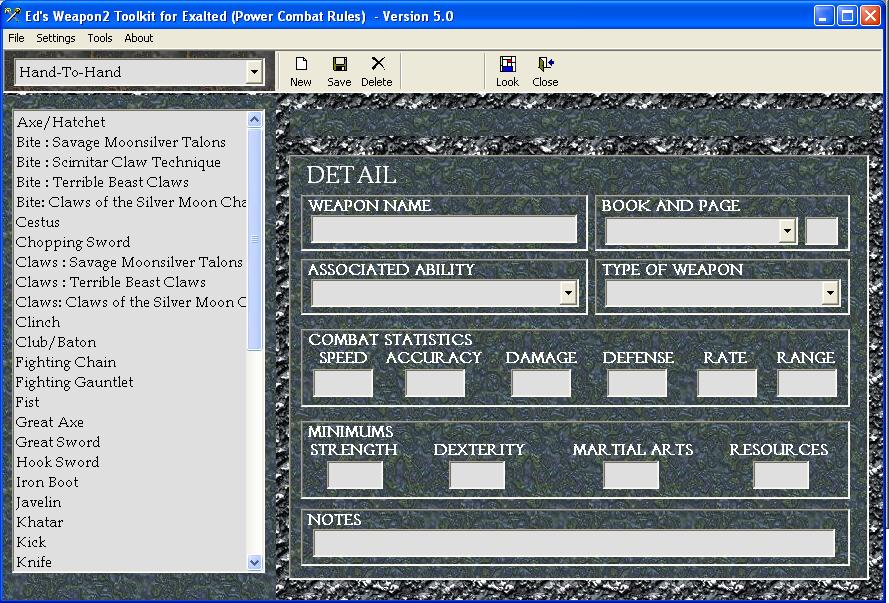The image size is (889, 603).
Task: Expand the Book and Page dropdown arrow
Action: pos(787,231)
